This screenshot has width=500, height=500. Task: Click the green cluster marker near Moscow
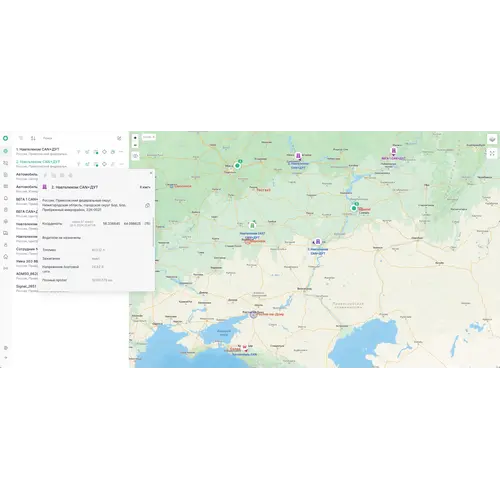pos(237,165)
